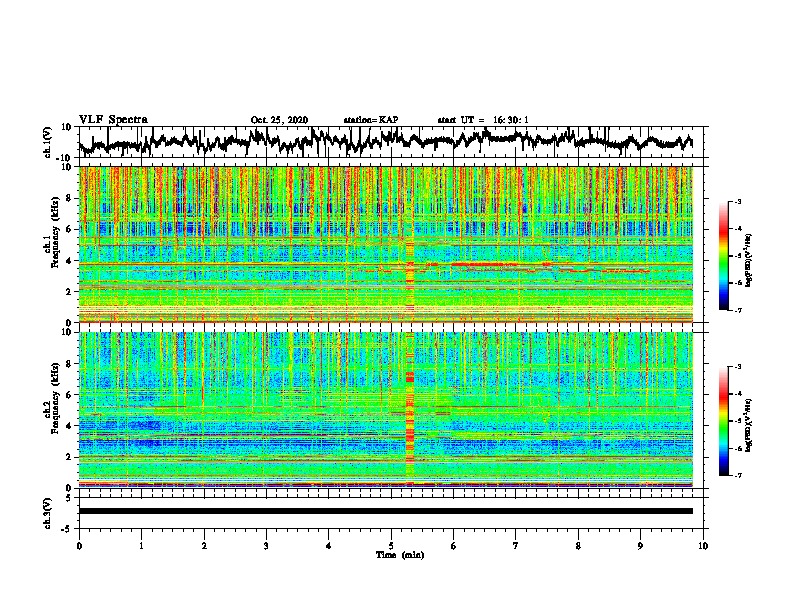Select the "start UT = 16:30: 1" text

coord(483,120)
